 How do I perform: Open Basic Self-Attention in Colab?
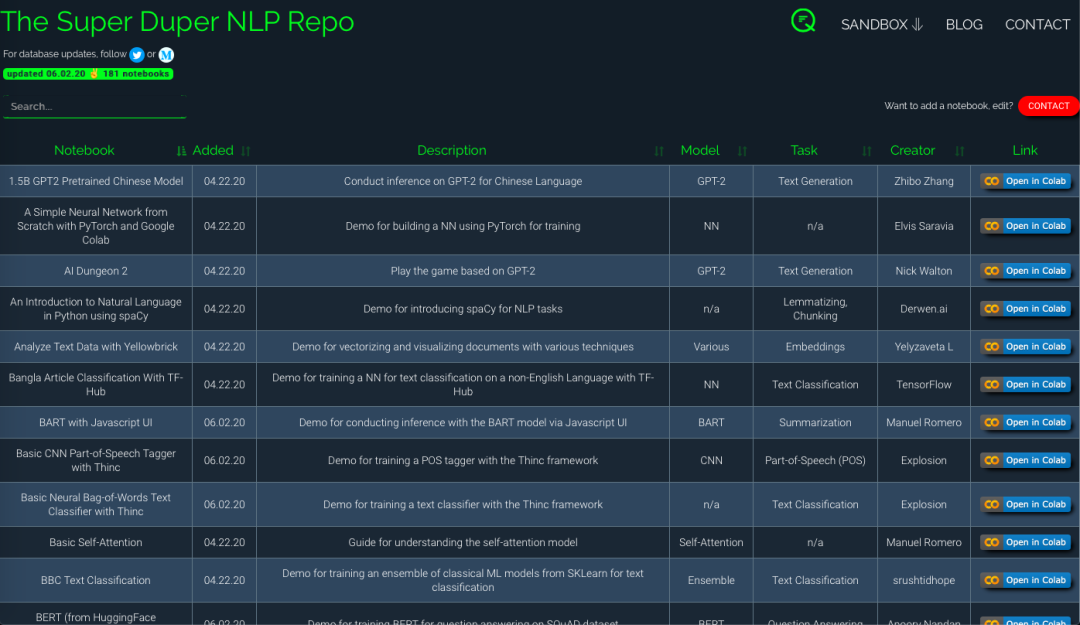[1026, 542]
